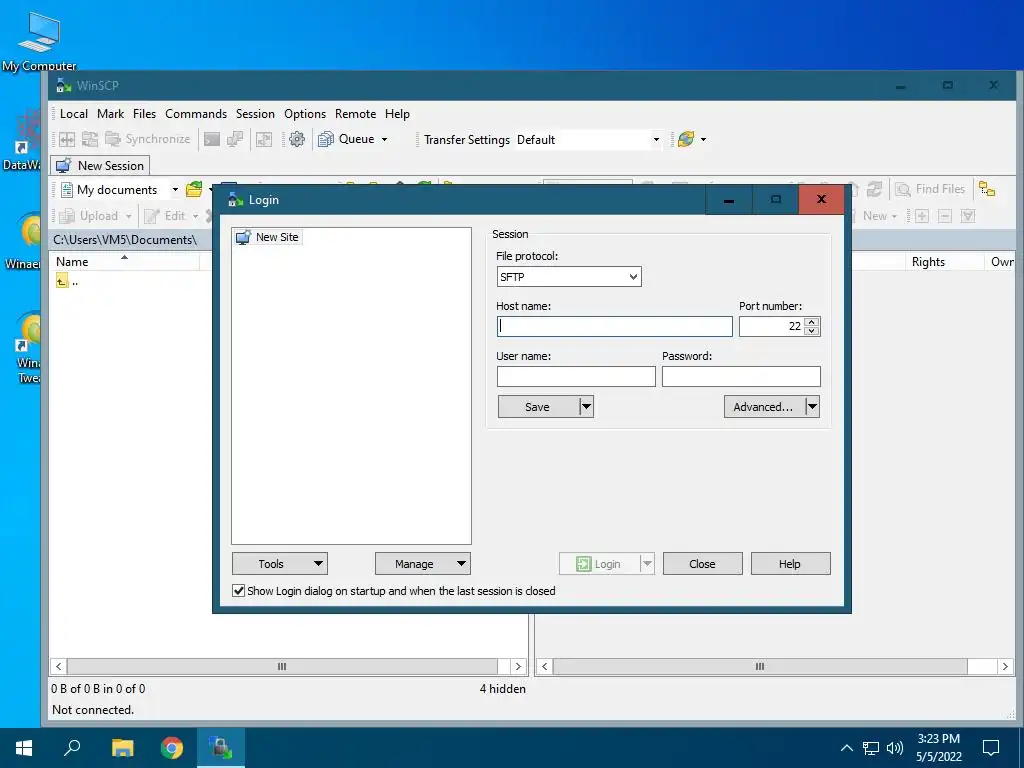Open the Commands menu
1024x768 pixels.
(196, 114)
